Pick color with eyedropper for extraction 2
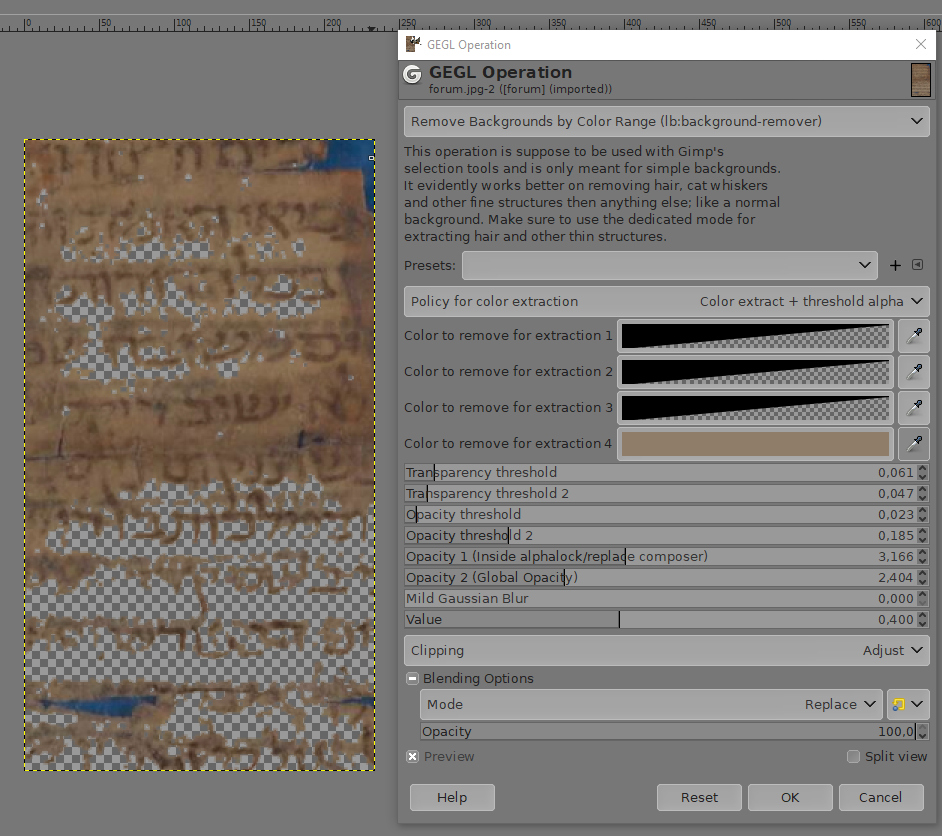This screenshot has height=836, width=942. point(913,372)
